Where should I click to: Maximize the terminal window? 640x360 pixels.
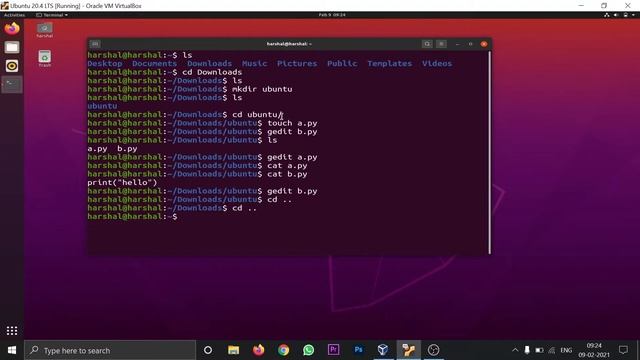(x=470, y=44)
